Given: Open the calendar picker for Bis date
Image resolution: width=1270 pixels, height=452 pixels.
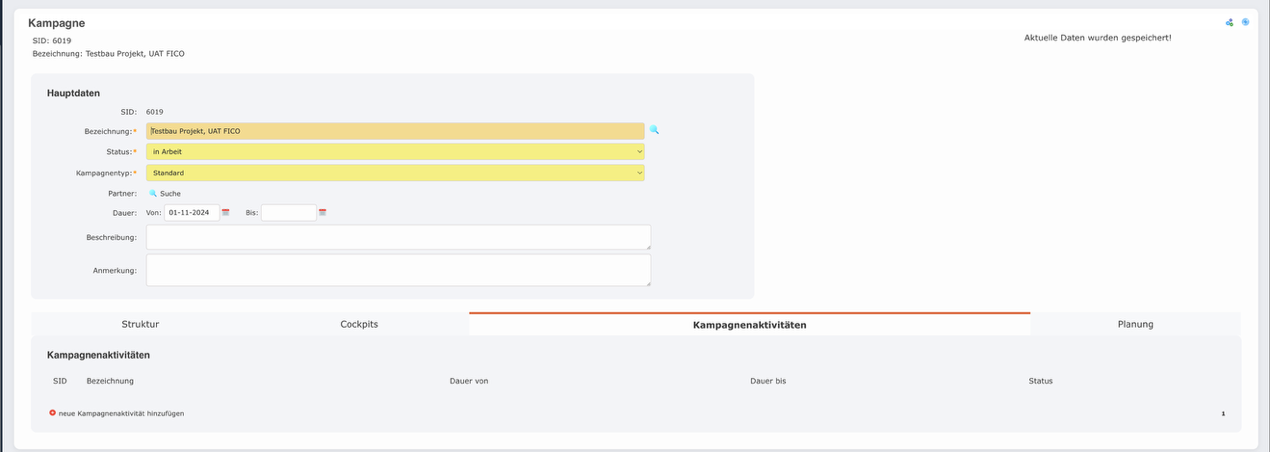Looking at the screenshot, I should click(x=323, y=213).
